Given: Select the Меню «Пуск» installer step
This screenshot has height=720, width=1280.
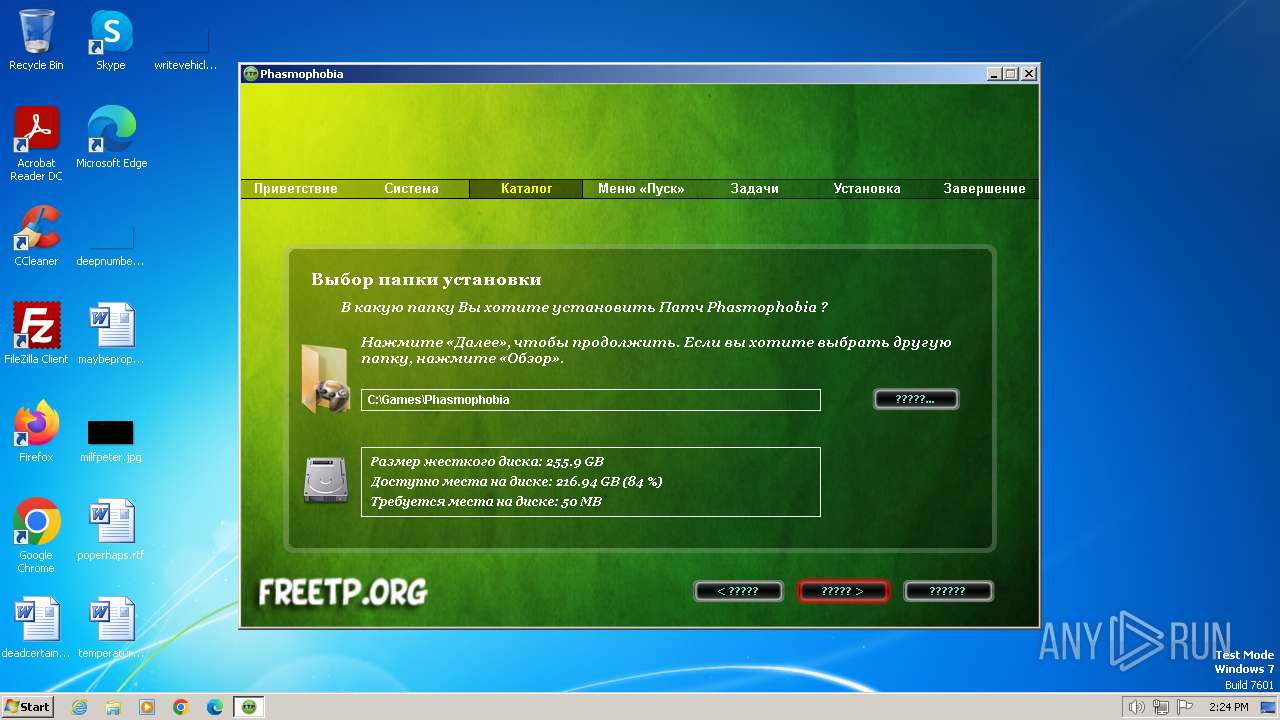Looking at the screenshot, I should point(641,188).
